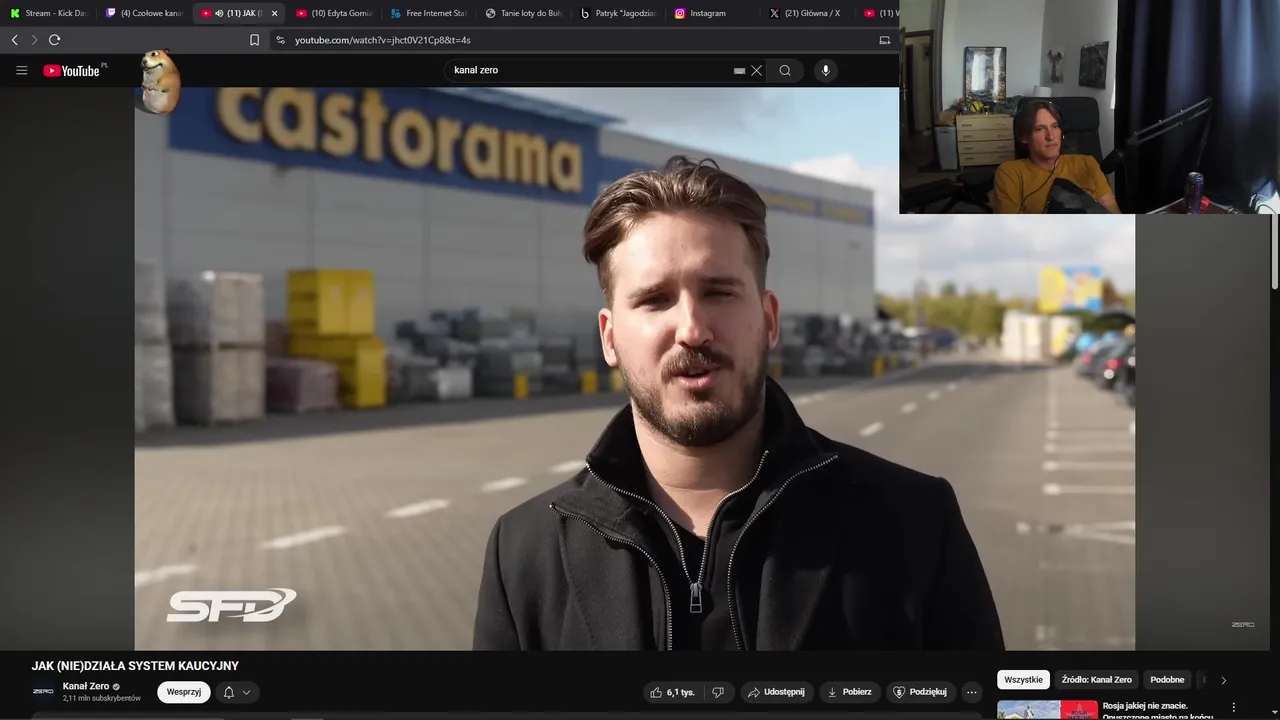The image size is (1280, 720).
Task: Reload the page with the refresh icon
Action: coord(54,40)
